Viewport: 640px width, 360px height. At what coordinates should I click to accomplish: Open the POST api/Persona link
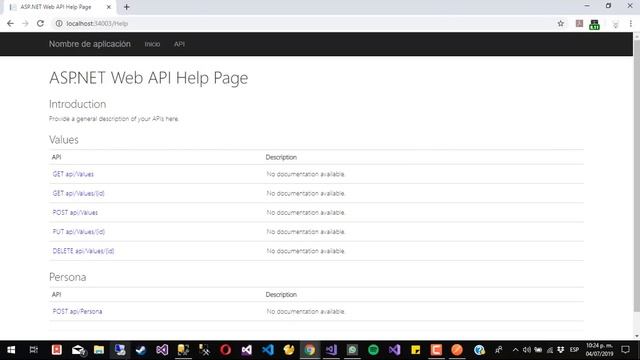pos(77,311)
